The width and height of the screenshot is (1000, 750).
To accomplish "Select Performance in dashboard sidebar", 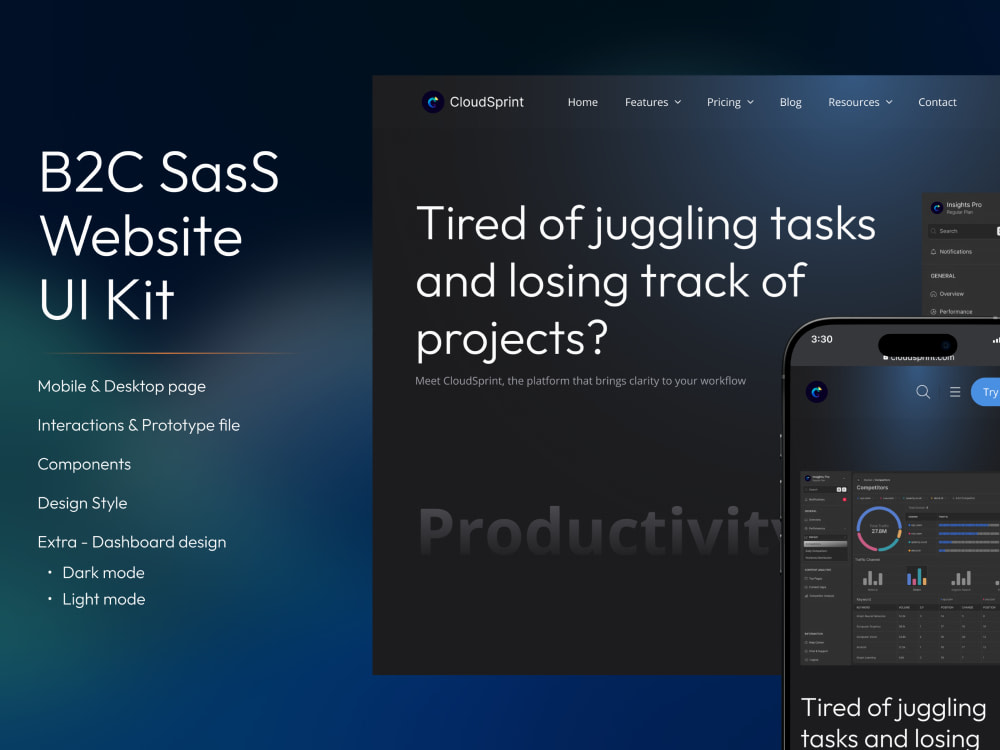I will (x=951, y=312).
